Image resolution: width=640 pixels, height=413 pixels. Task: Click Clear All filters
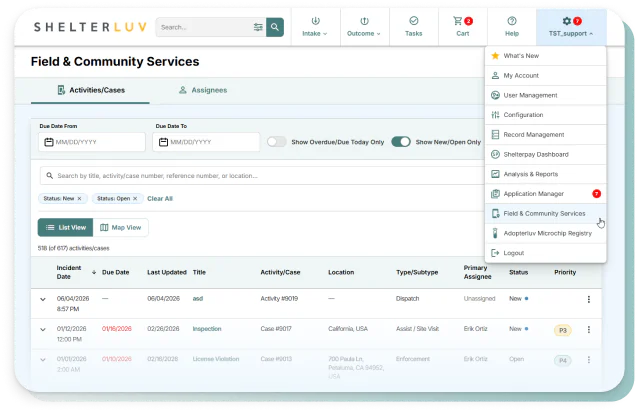[x=160, y=198]
